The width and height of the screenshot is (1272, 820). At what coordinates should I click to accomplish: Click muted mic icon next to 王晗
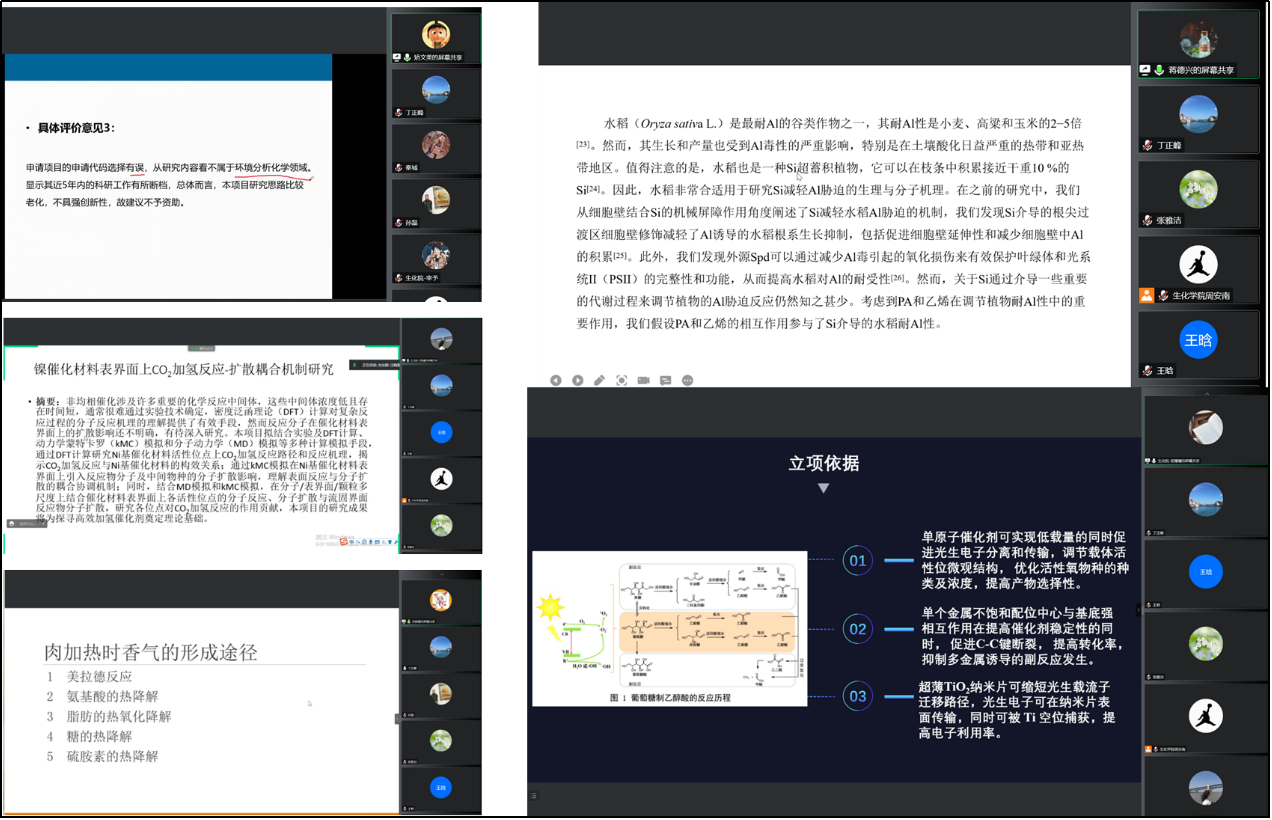pos(1148,370)
